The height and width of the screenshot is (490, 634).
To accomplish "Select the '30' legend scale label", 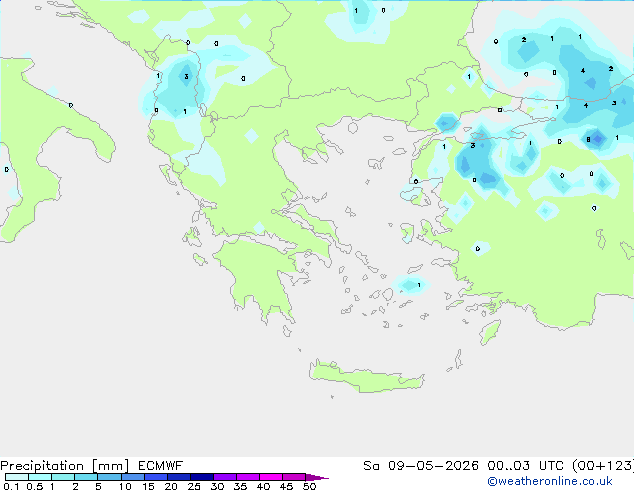I will pos(217,486).
